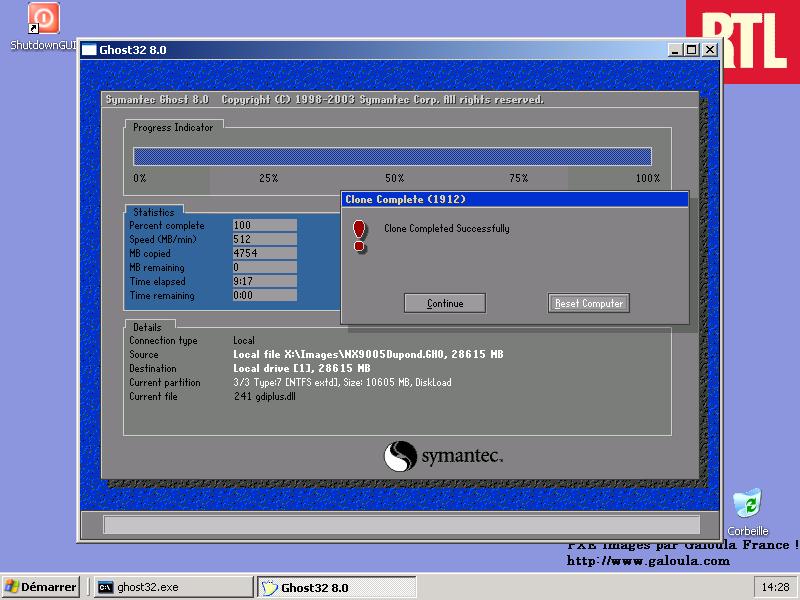
Task: Click the Ghost32 8.0 taskbar button
Action: coord(337,587)
